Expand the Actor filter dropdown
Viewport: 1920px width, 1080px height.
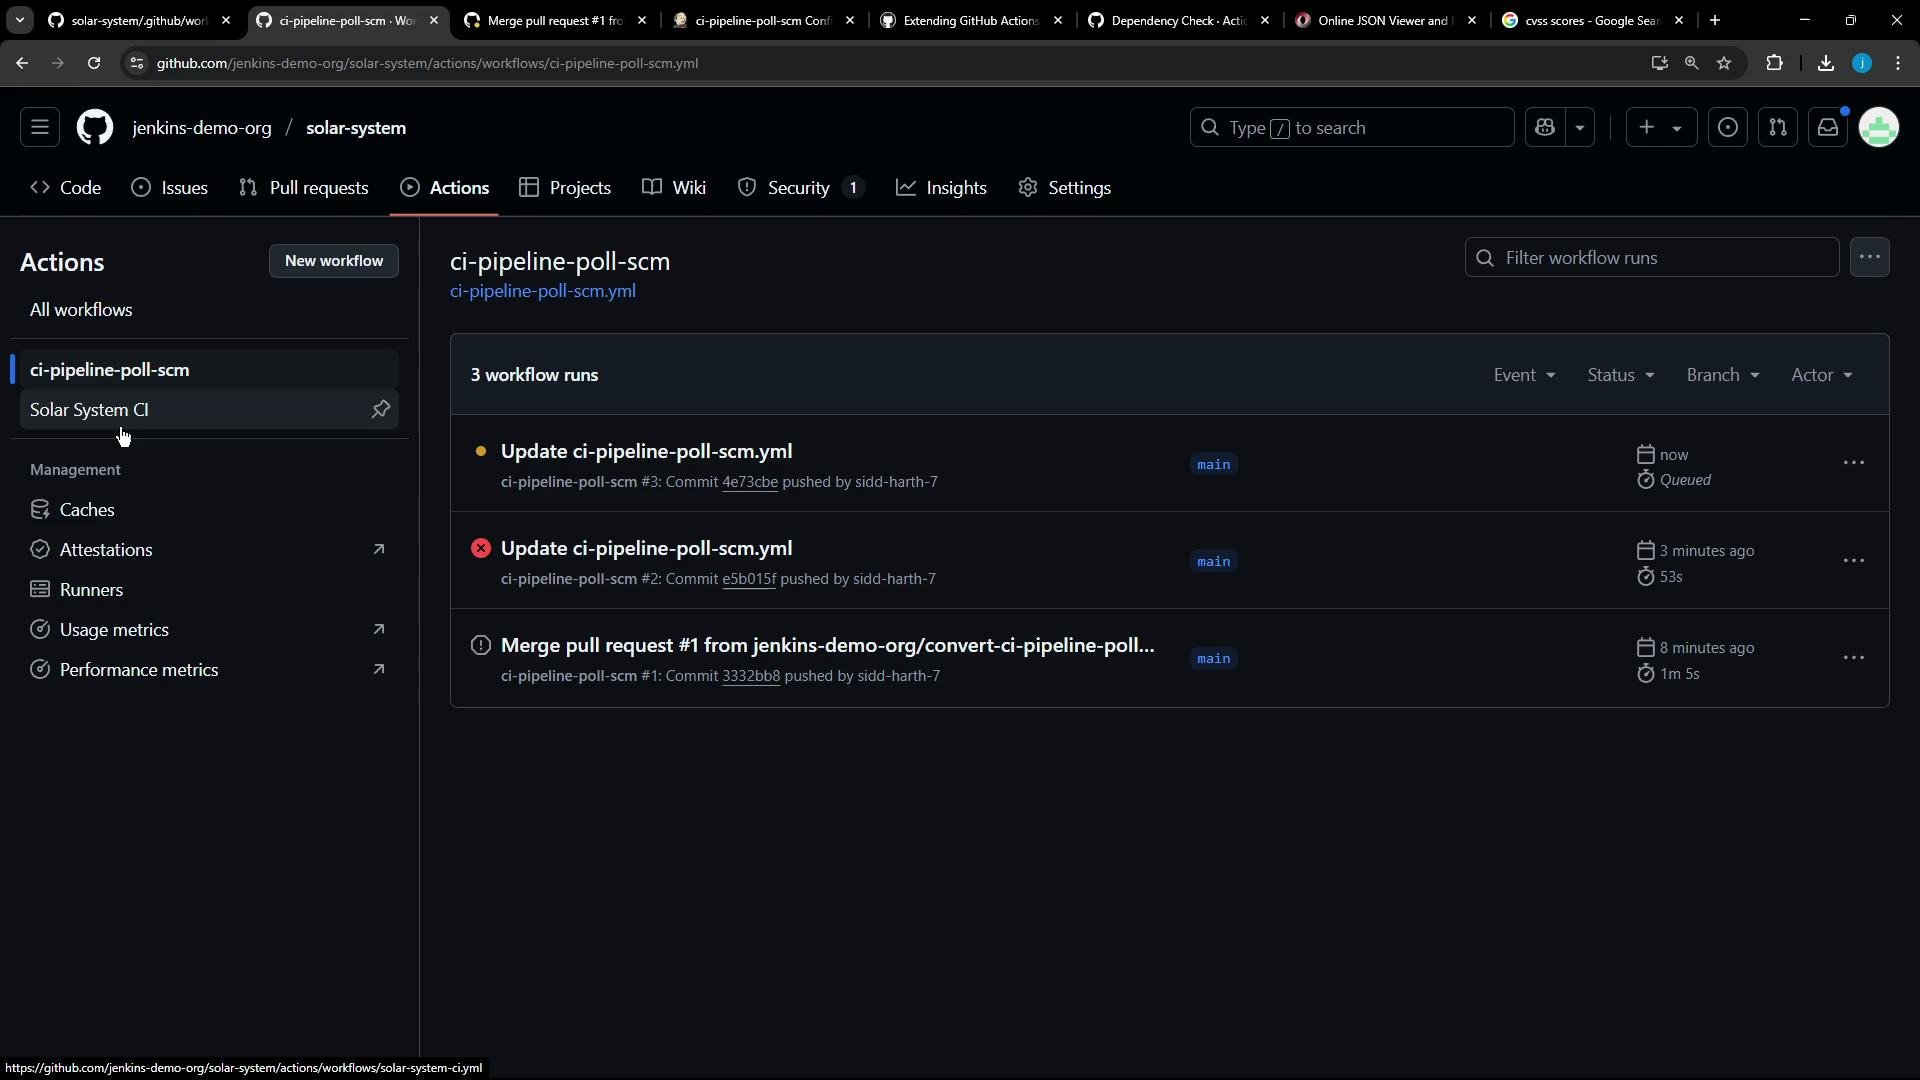(x=1821, y=375)
